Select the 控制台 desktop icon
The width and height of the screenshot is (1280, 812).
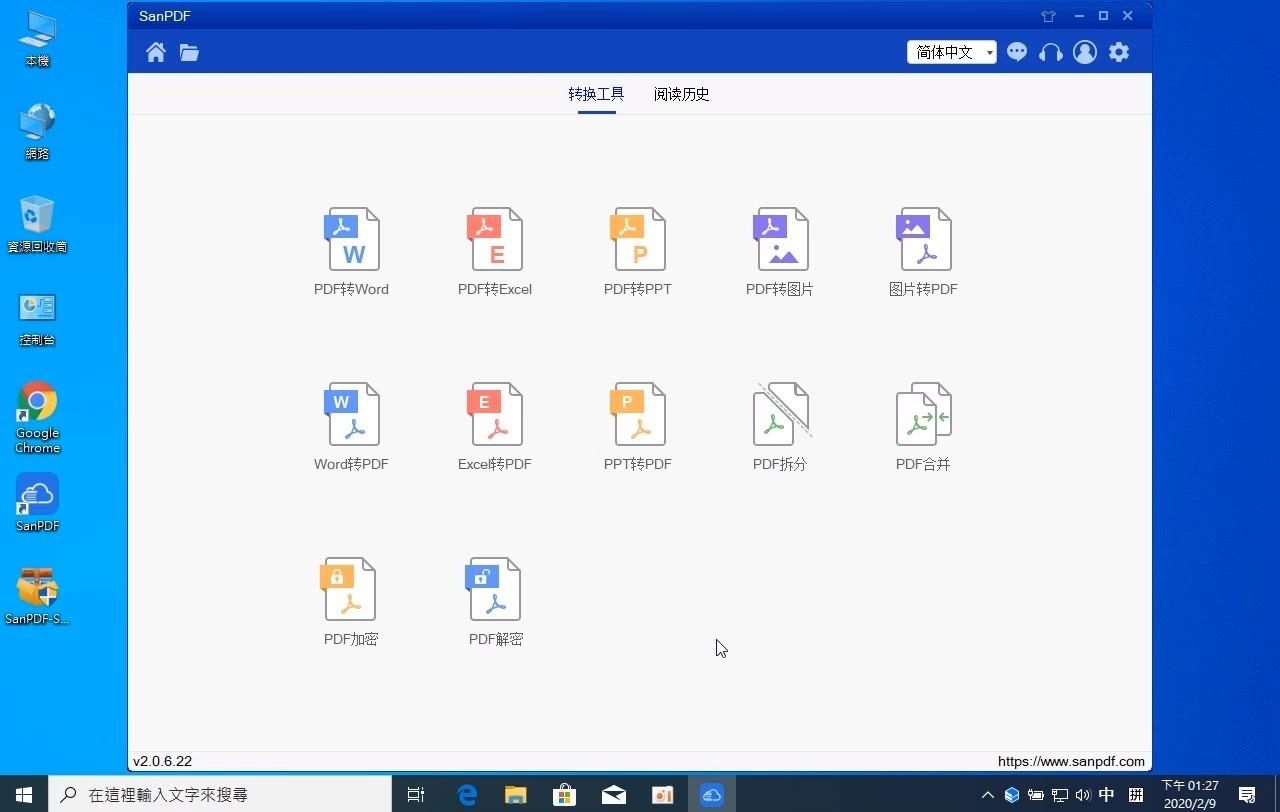tap(37, 318)
